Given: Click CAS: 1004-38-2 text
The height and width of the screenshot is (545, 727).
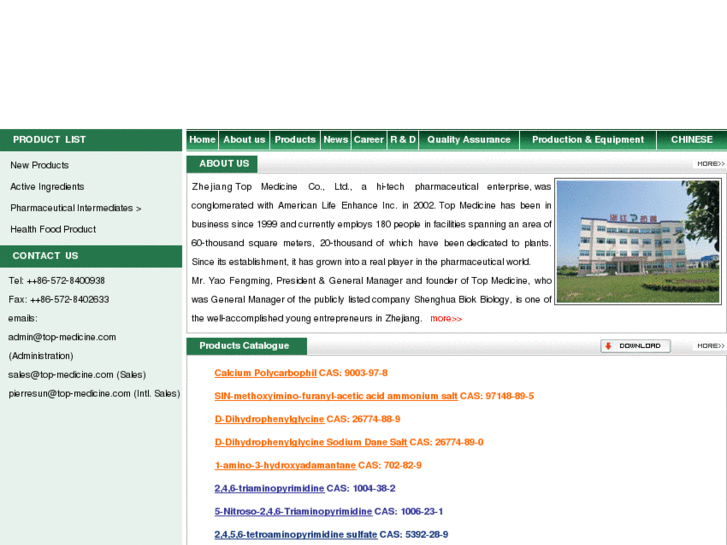Looking at the screenshot, I should 361,488.
